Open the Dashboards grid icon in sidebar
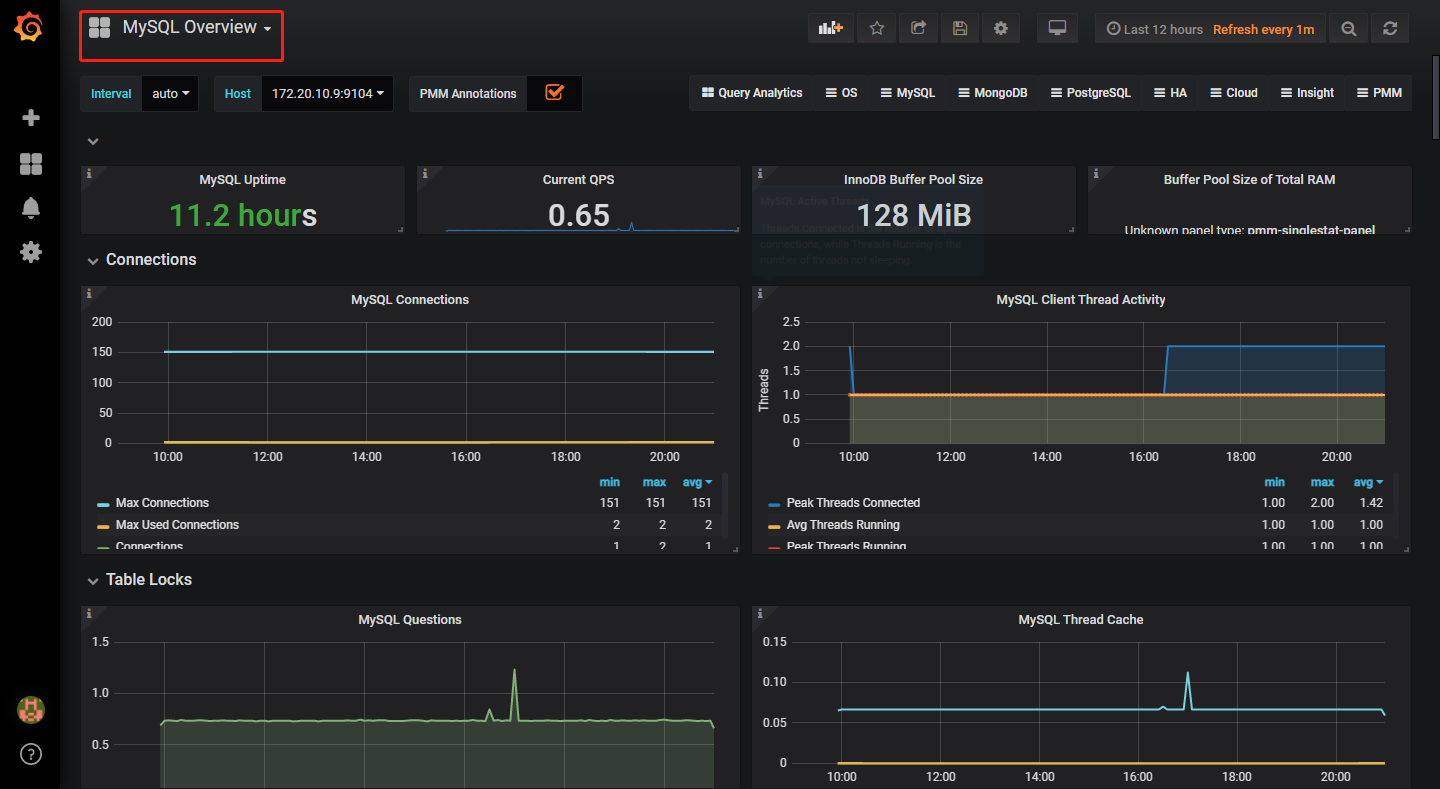Image resolution: width=1440 pixels, height=789 pixels. 31,164
